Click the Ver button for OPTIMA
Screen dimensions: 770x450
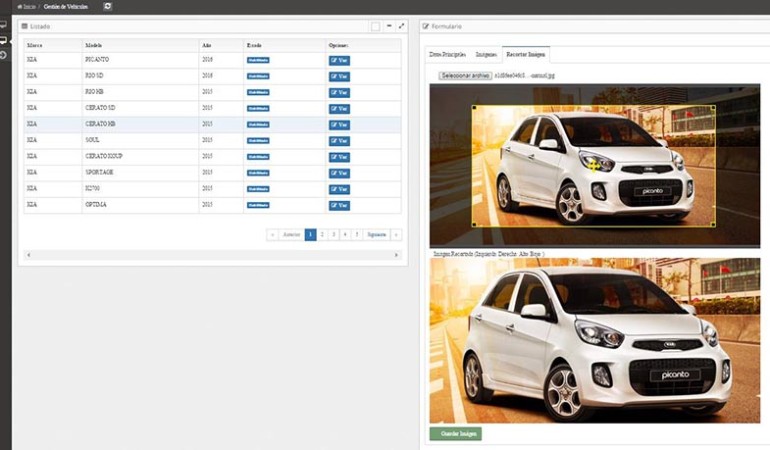(339, 205)
